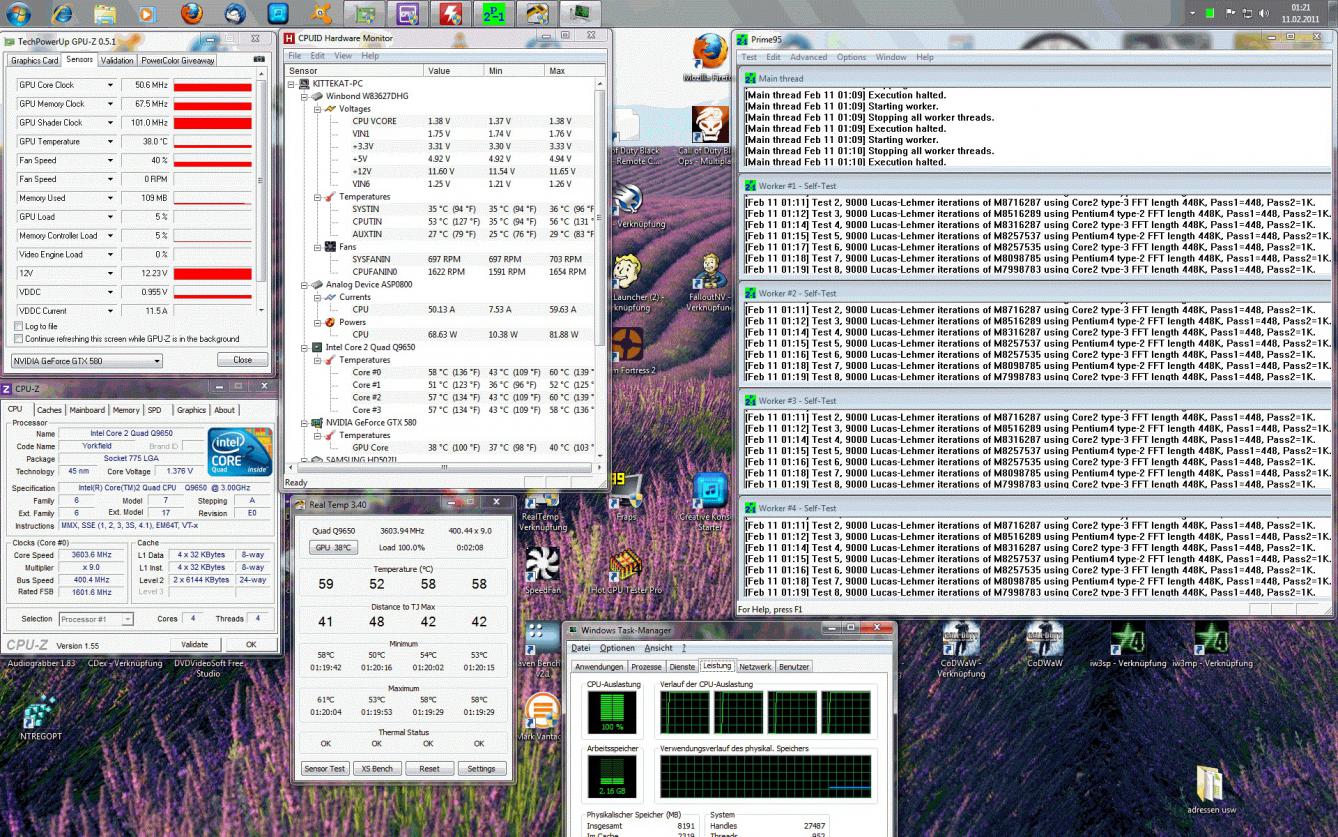Launch iw3sp desktop shortcut

pos(1128,646)
